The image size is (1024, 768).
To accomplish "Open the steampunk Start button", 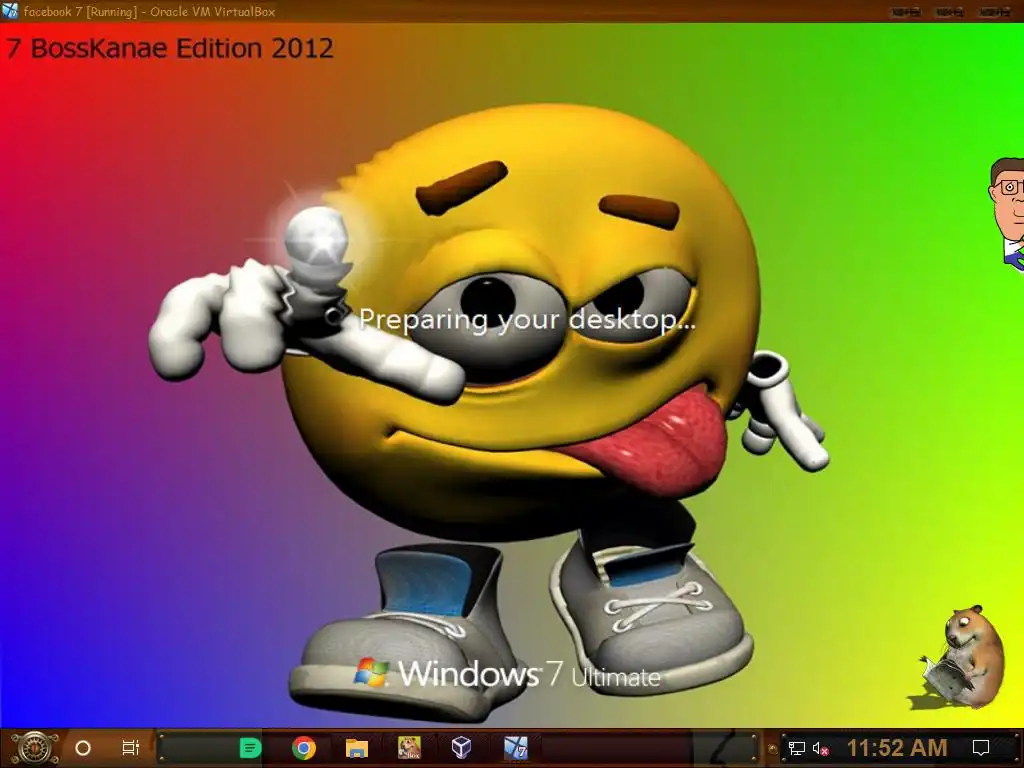I will 35,748.
